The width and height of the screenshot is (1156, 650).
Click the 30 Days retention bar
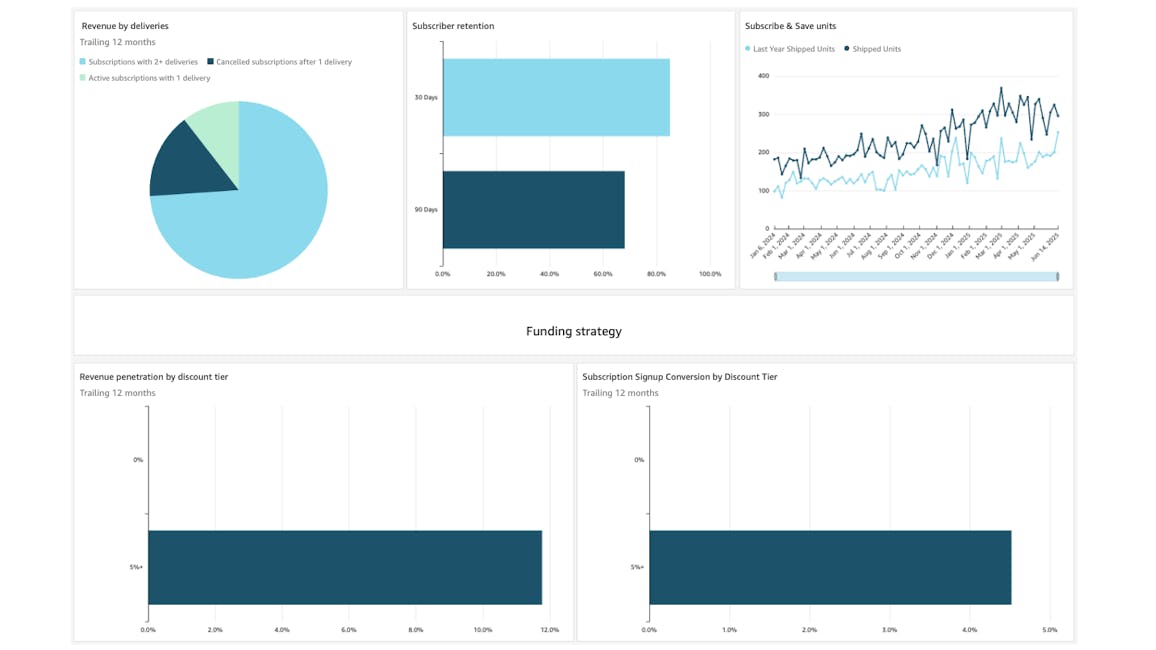point(556,97)
